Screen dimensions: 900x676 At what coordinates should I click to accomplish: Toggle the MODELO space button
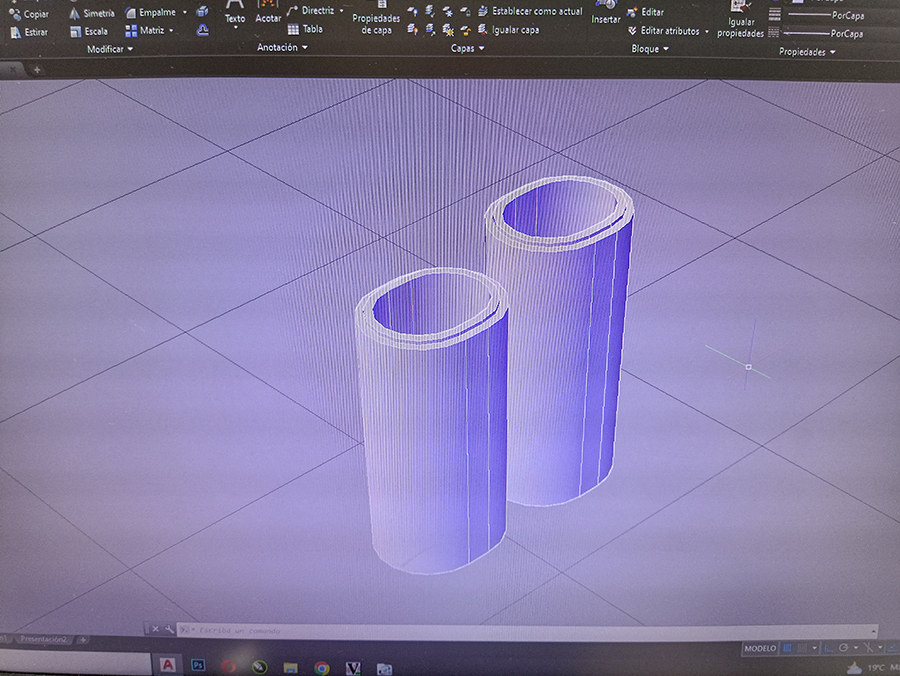point(760,649)
